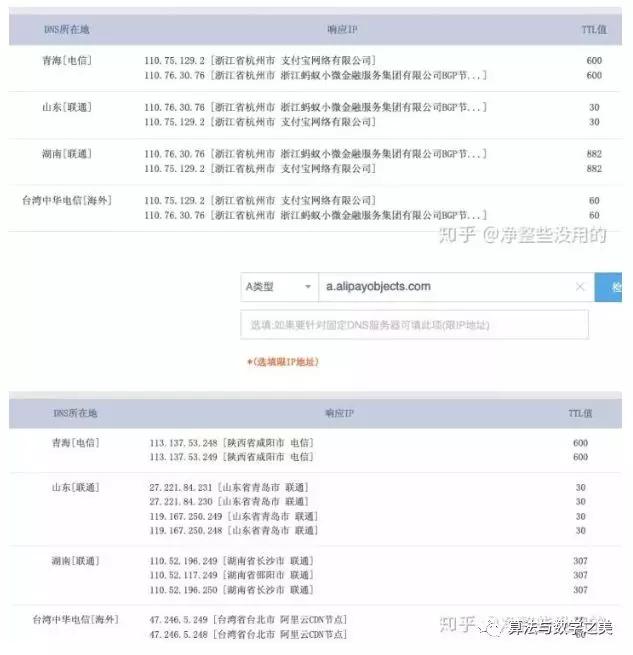This screenshot has width=633, height=655.
Task: Click 响应IP header in the upper table
Action: [x=342, y=30]
